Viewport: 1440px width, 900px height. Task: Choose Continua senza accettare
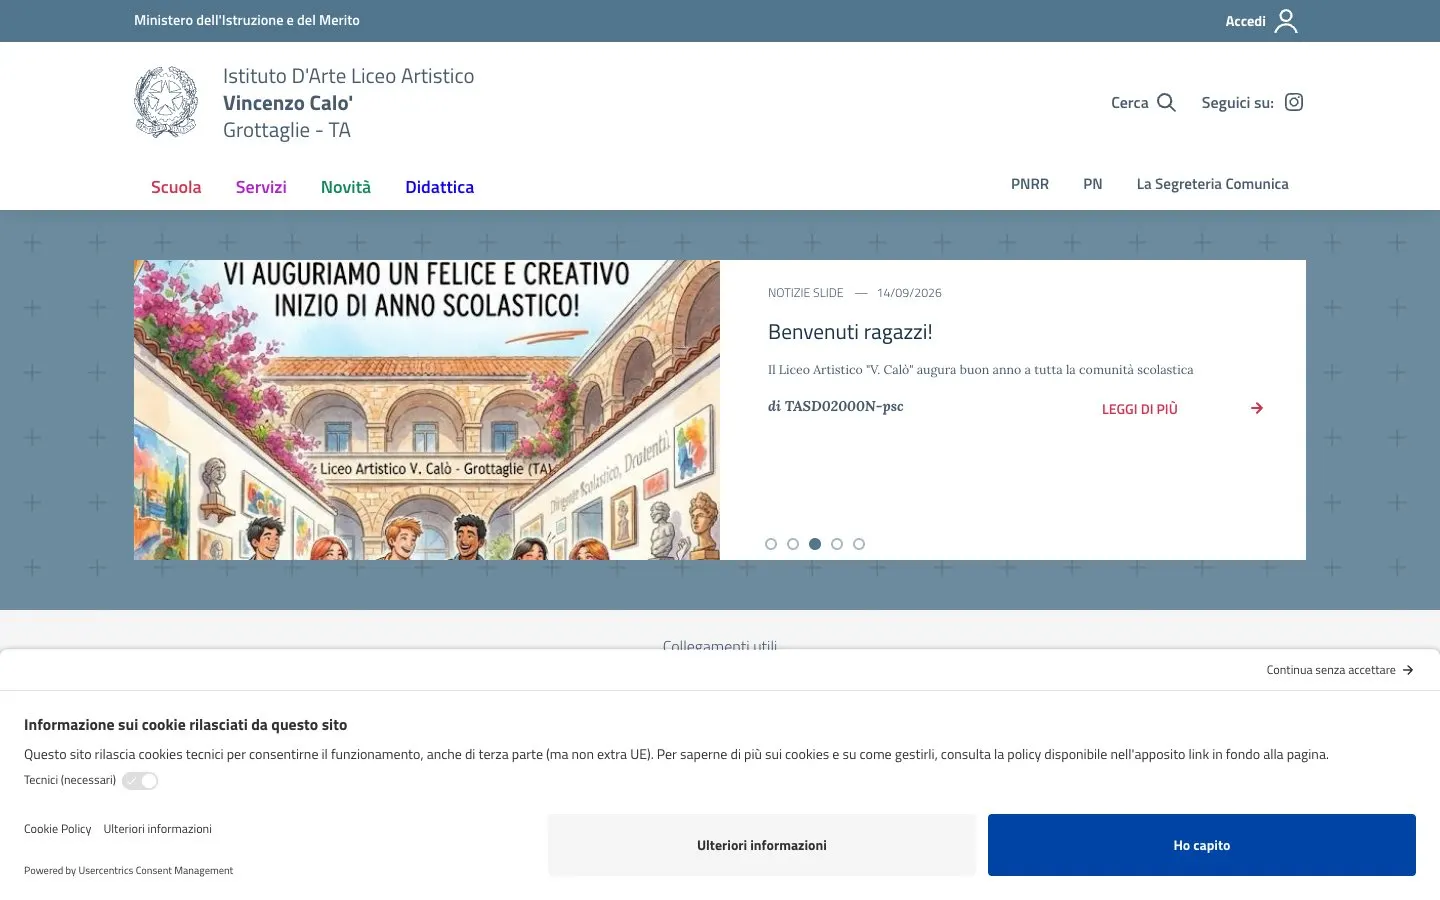(1340, 670)
